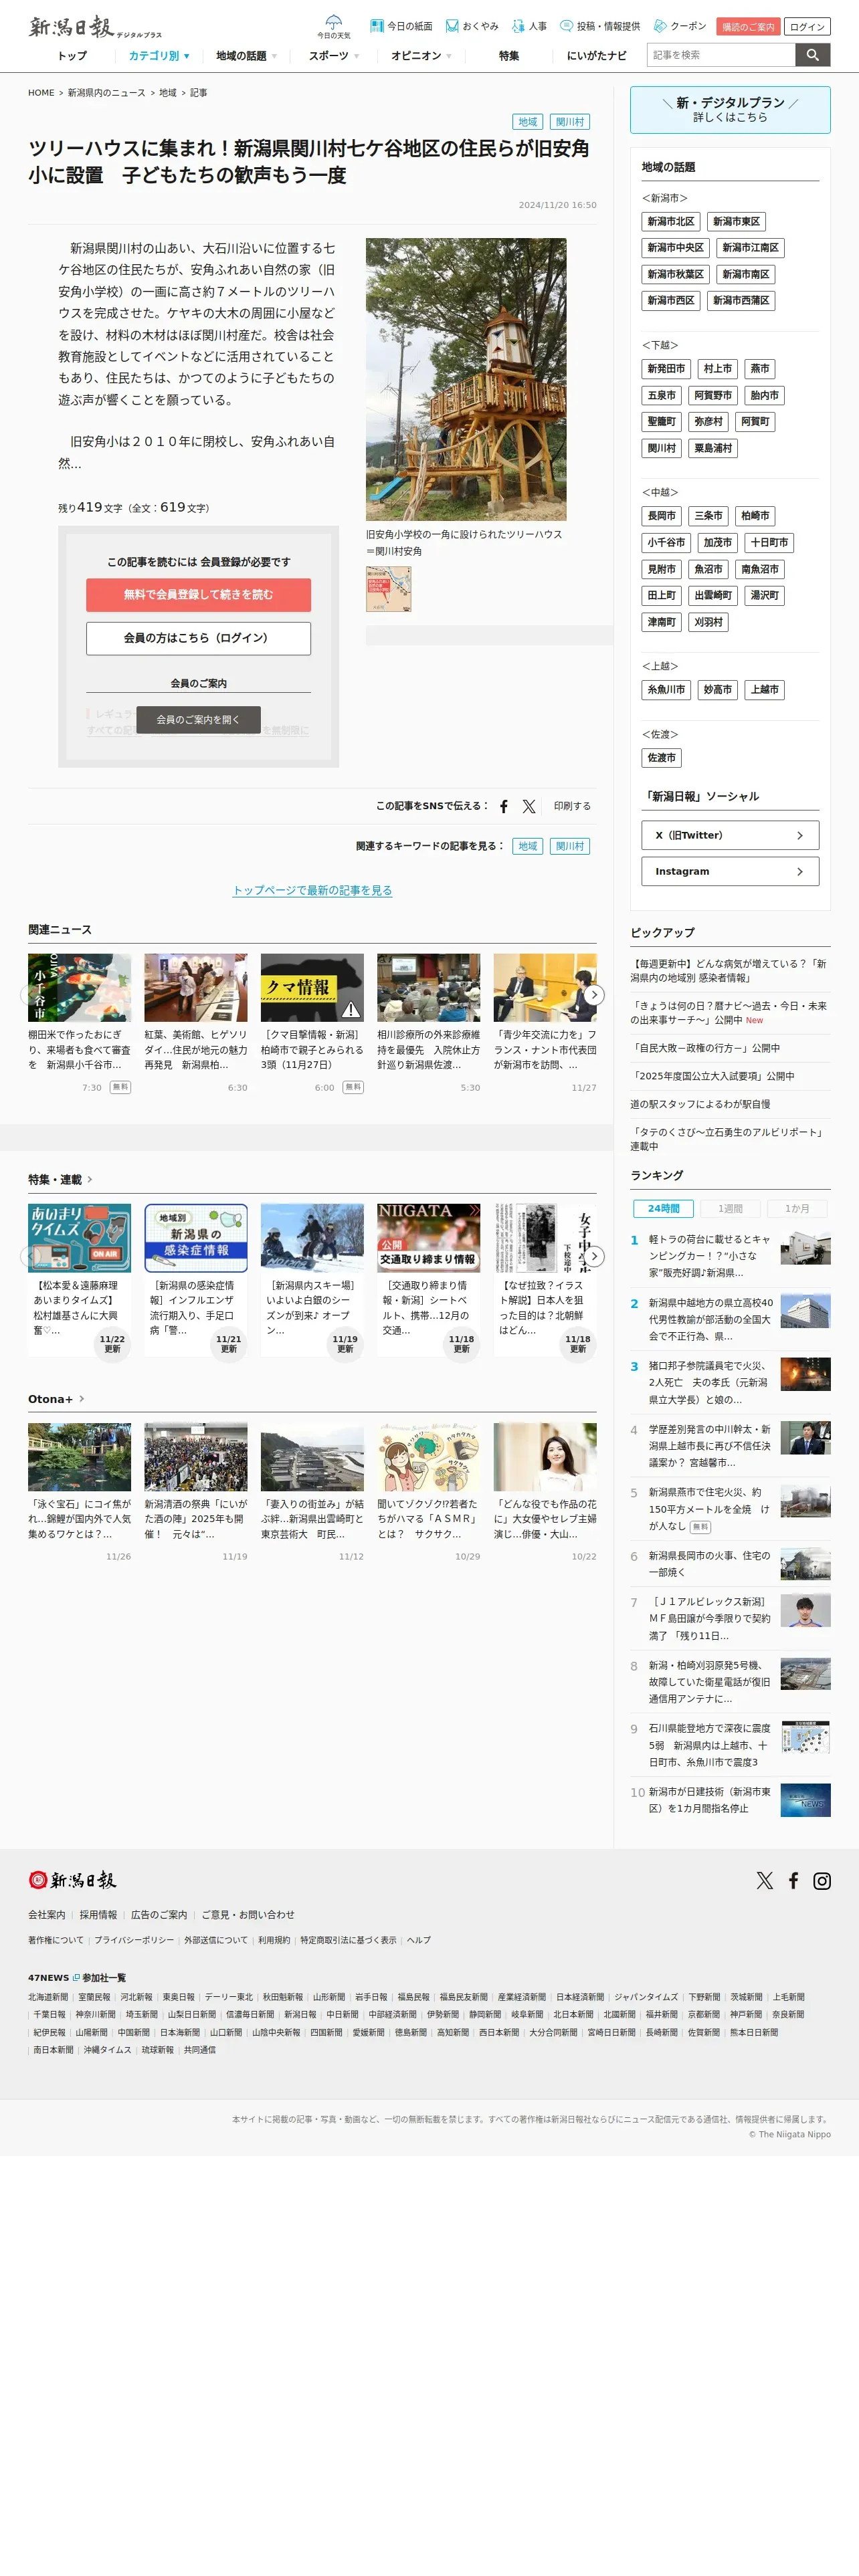Click 新潟日報 logo in header
This screenshot has height=2576, width=859.
pyautogui.click(x=94, y=27)
